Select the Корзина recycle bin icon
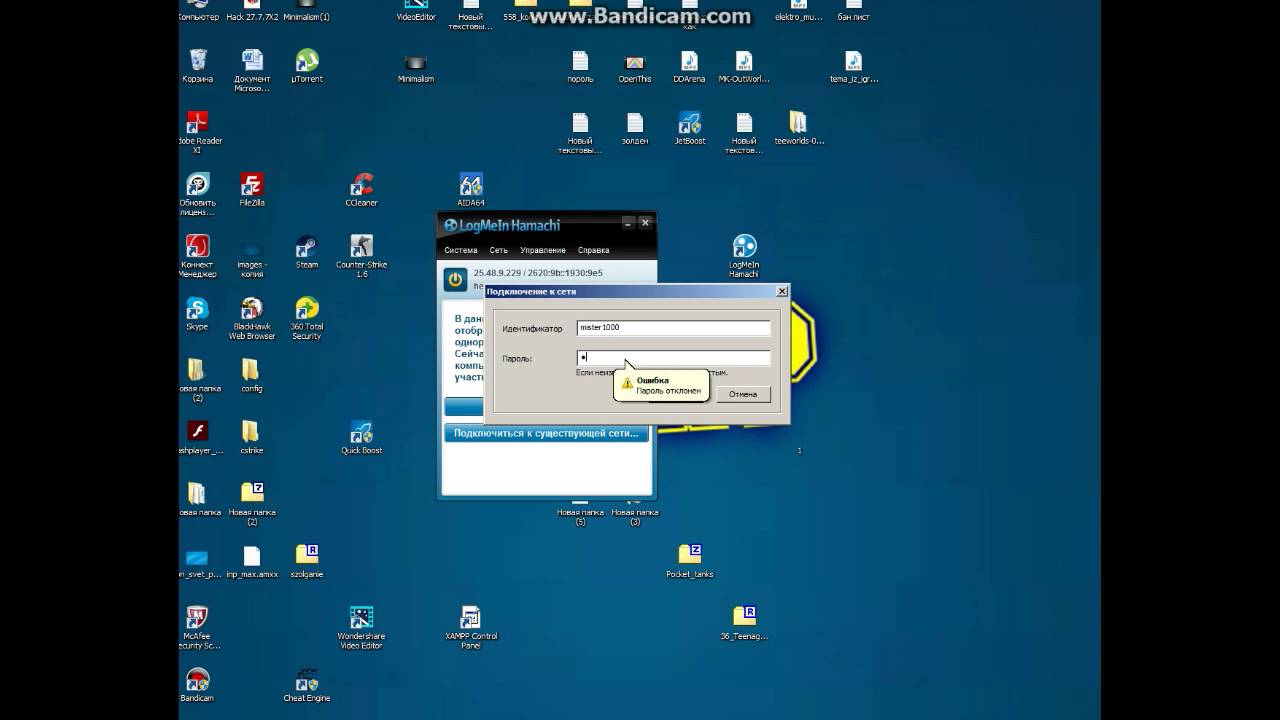Viewport: 1280px width, 720px height. point(197,66)
